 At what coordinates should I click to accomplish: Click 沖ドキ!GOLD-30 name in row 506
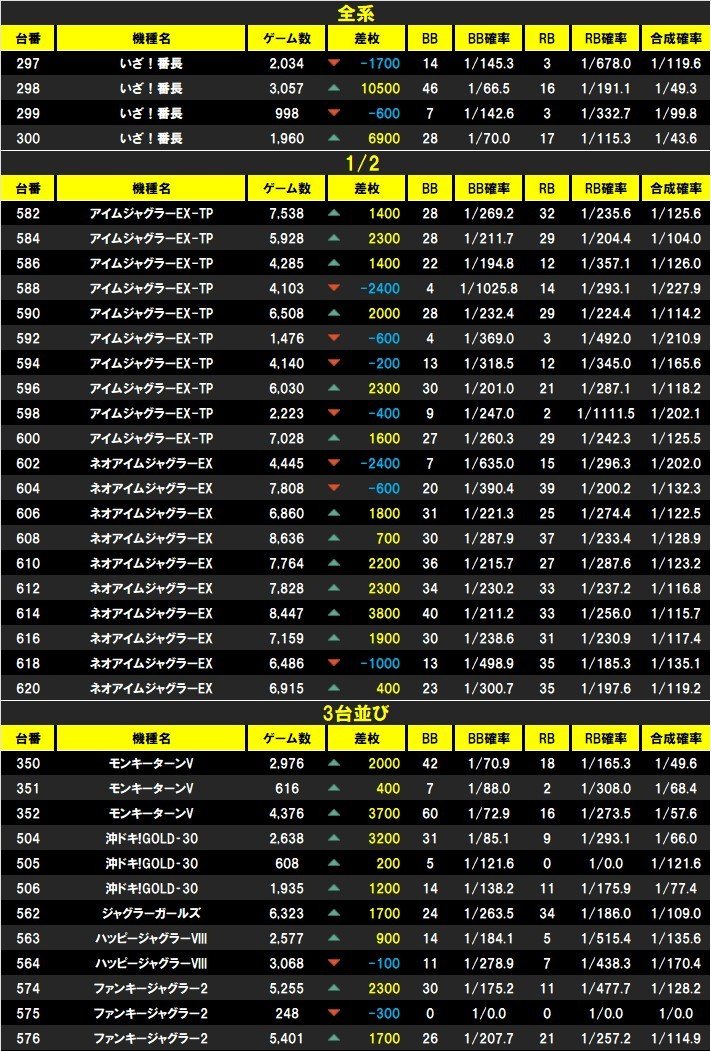click(x=151, y=889)
